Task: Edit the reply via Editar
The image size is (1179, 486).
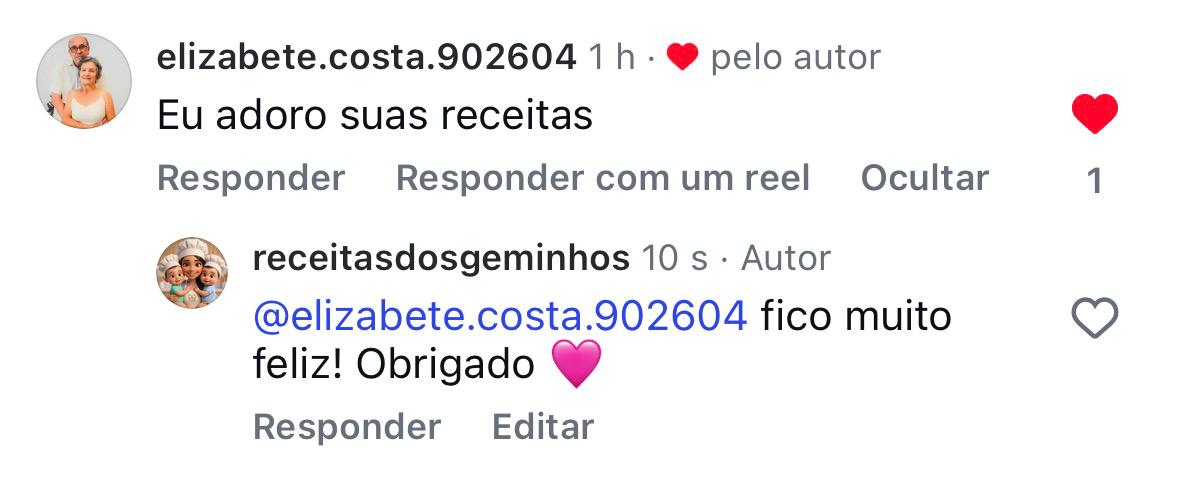Action: (542, 427)
